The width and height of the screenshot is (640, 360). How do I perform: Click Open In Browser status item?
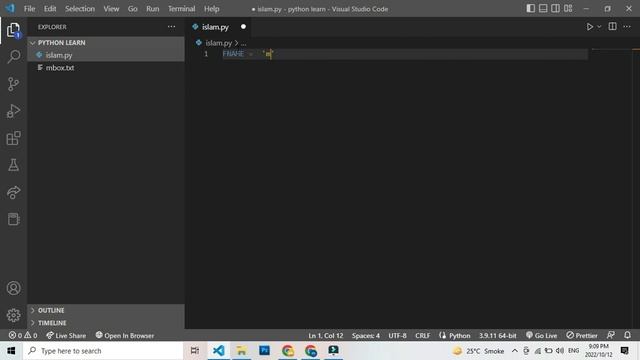click(125, 336)
